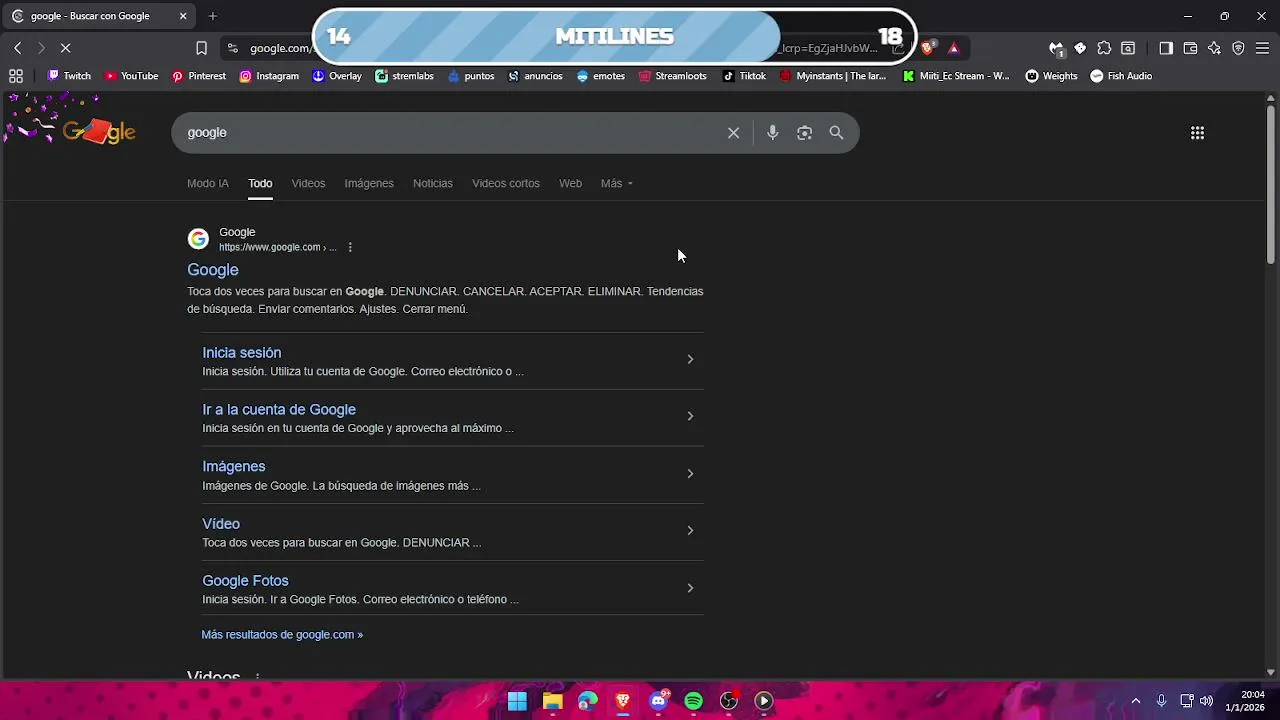Screen dimensions: 1280x720
Task: Expand the chevron on Vídeo row
Action: pos(690,531)
